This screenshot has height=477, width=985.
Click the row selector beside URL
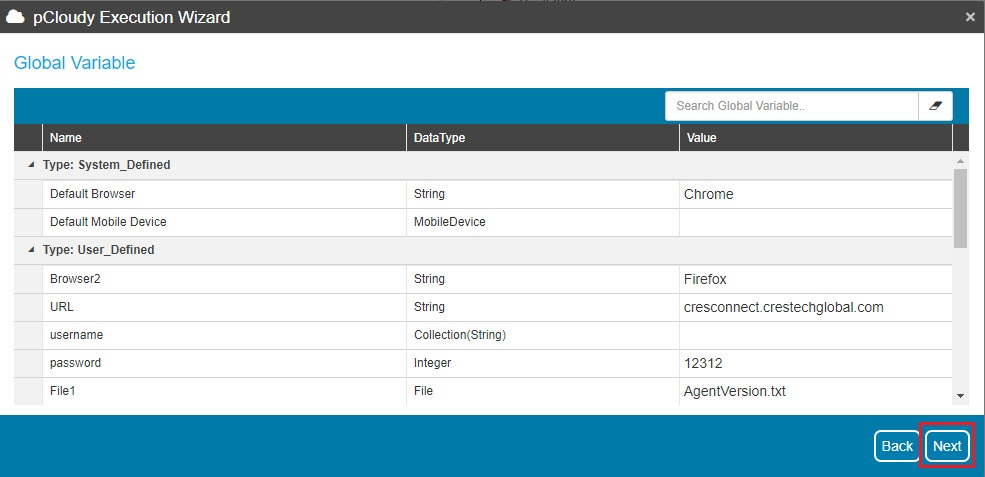coord(28,307)
